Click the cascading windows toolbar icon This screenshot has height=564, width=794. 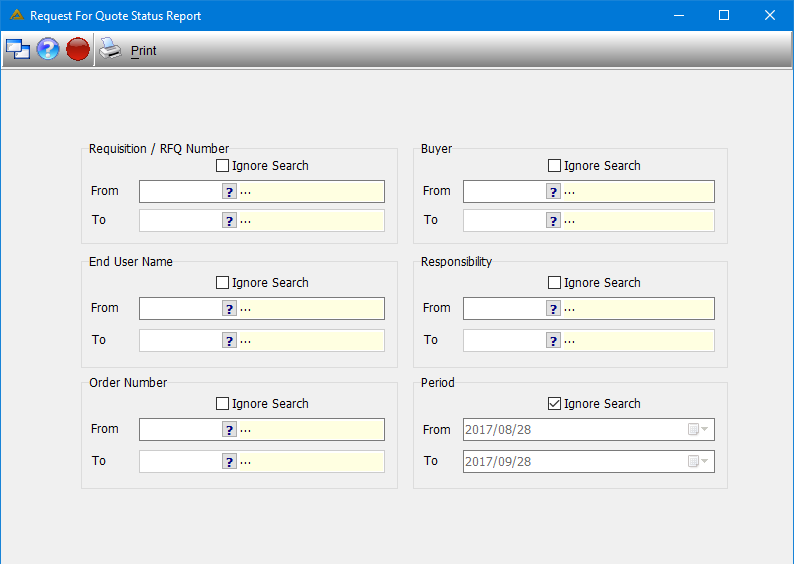18,50
